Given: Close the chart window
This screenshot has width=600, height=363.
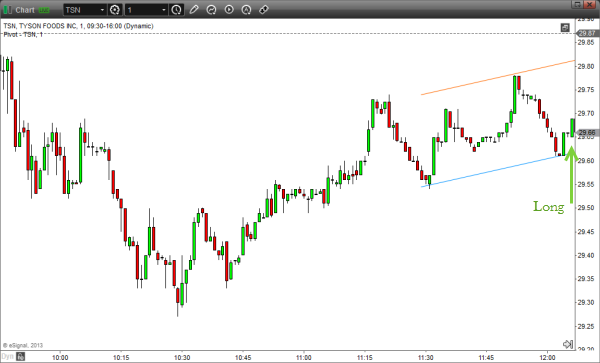Looking at the screenshot, I should pos(591,4).
